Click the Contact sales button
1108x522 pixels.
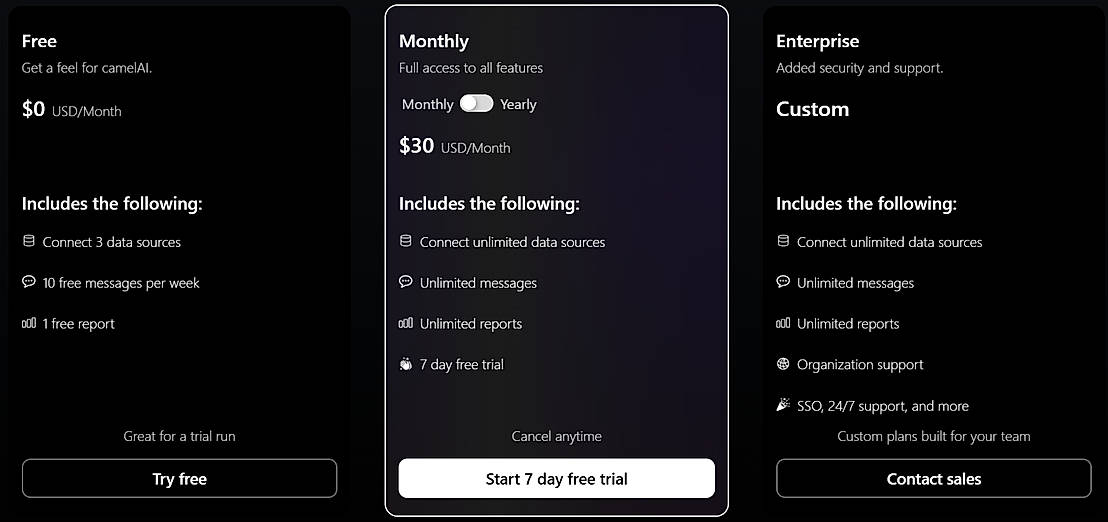tap(933, 479)
